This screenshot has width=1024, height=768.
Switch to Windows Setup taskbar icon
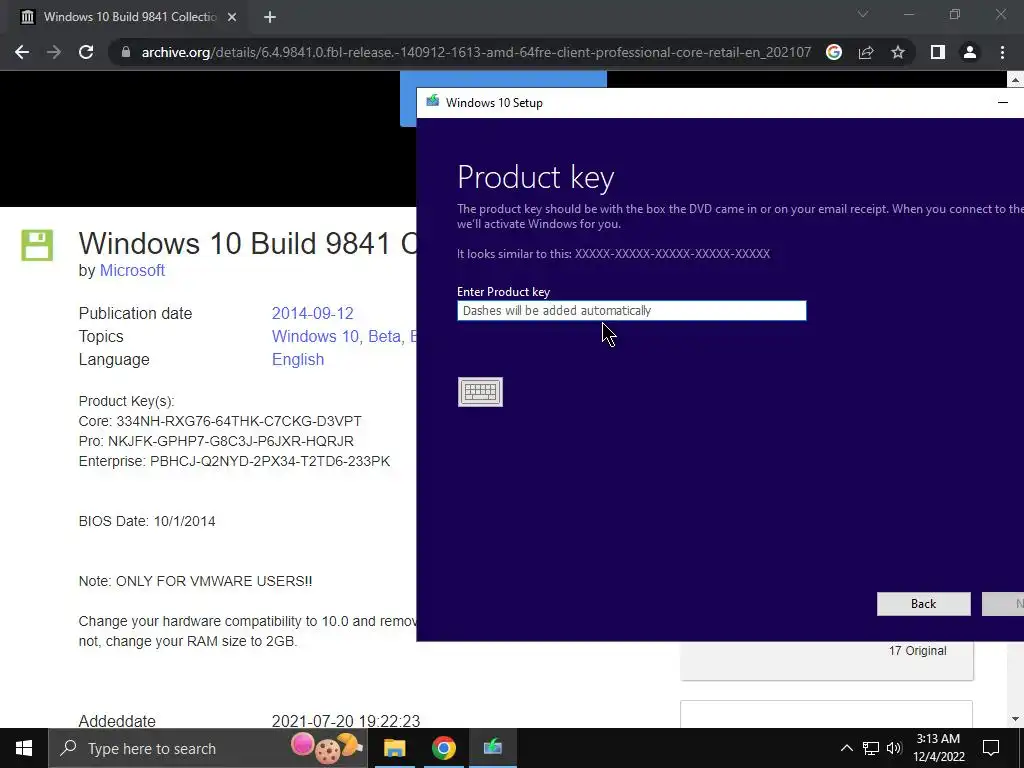tap(492, 748)
